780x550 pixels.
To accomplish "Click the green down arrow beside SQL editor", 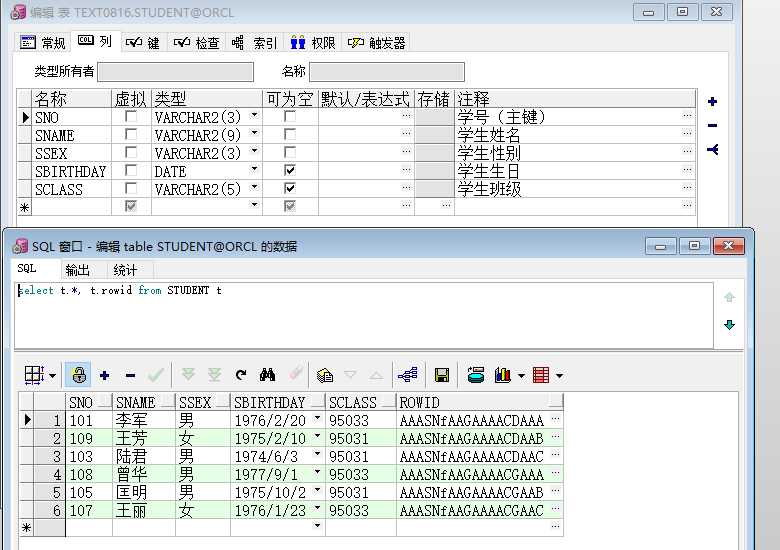I will (729, 325).
